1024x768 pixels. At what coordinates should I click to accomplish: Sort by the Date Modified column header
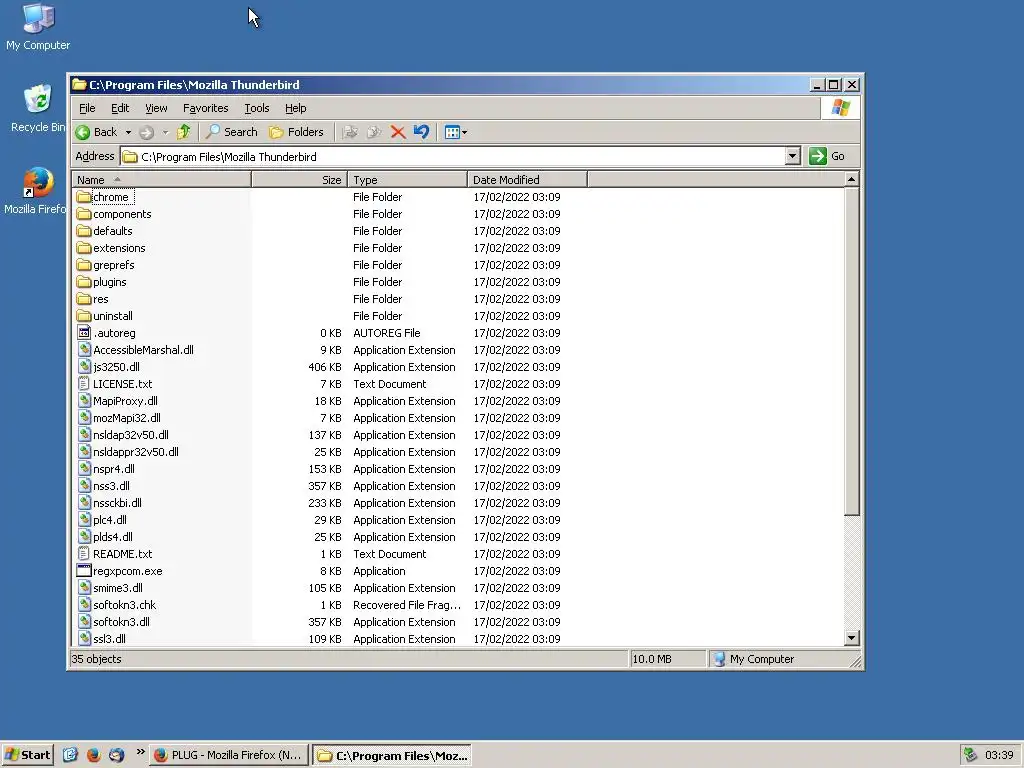527,180
